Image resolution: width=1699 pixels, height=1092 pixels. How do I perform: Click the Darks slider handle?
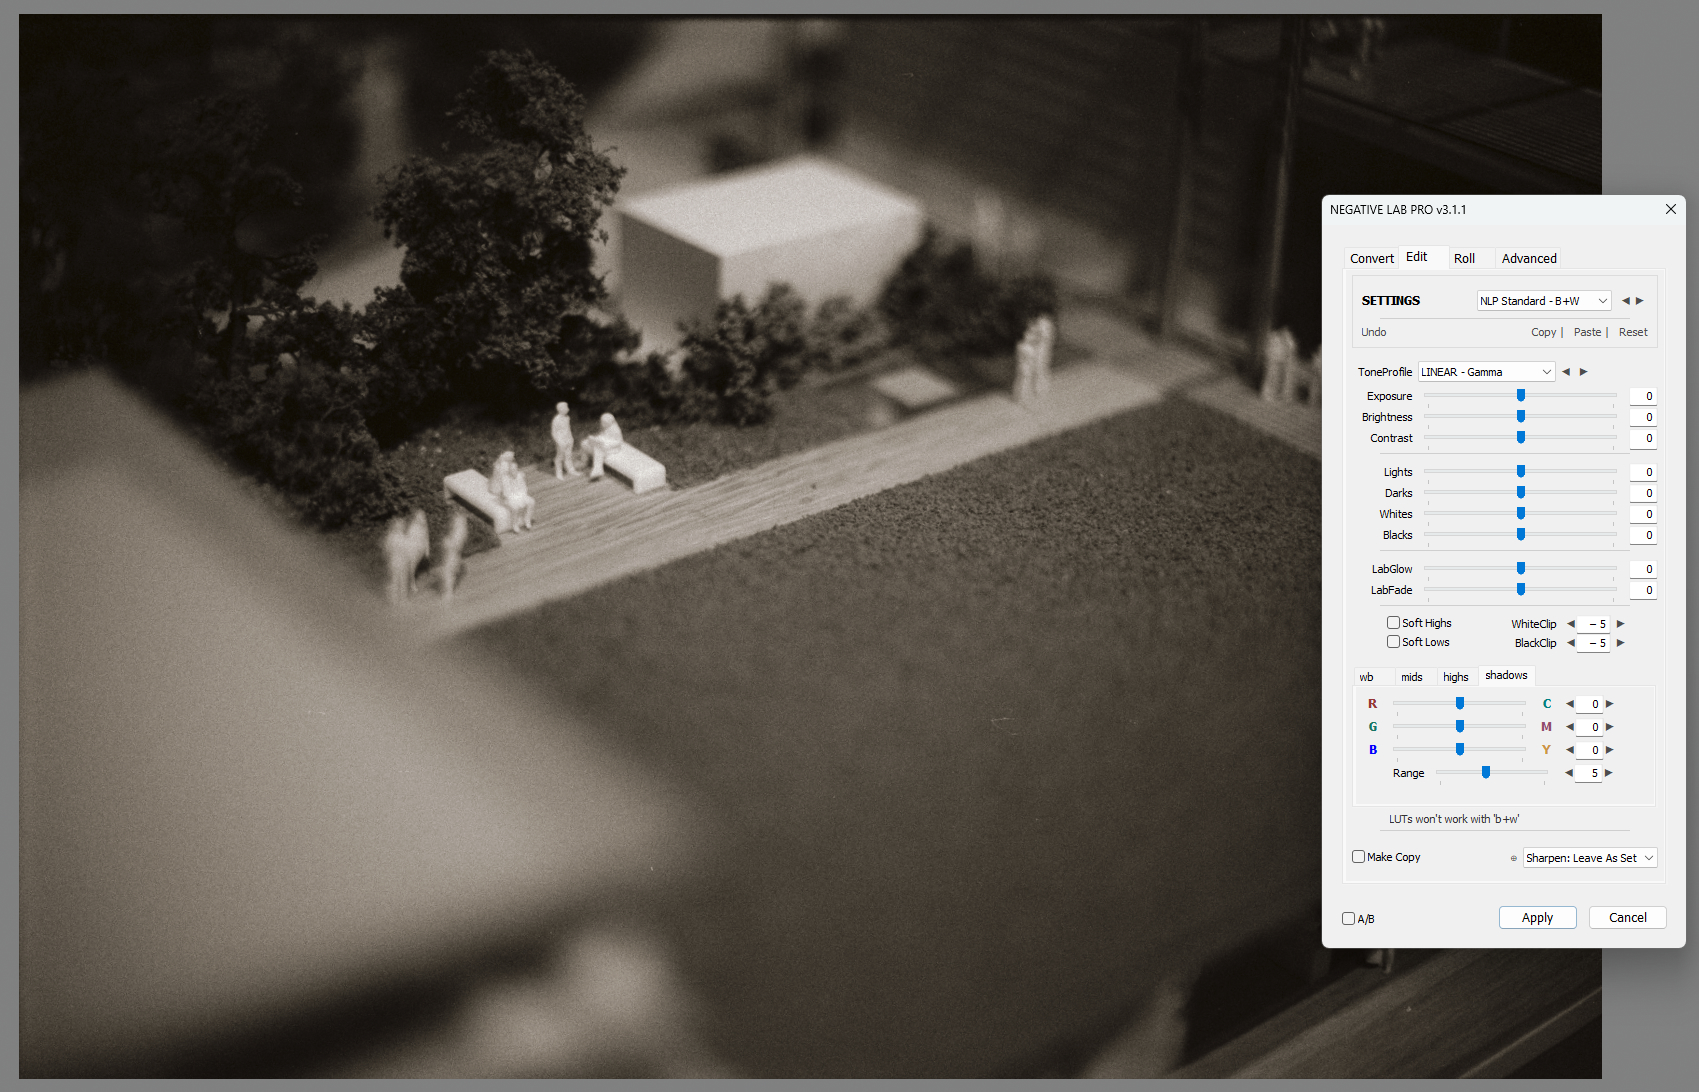[1521, 493]
